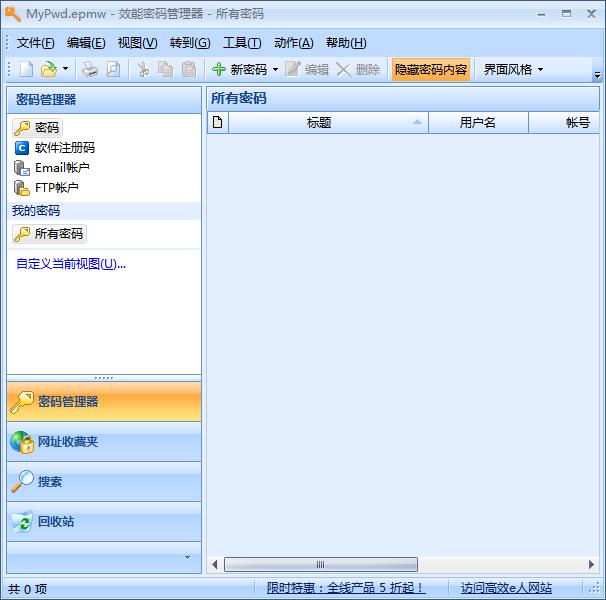Click the 删除 toolbar button
The width and height of the screenshot is (606, 600).
(358, 70)
